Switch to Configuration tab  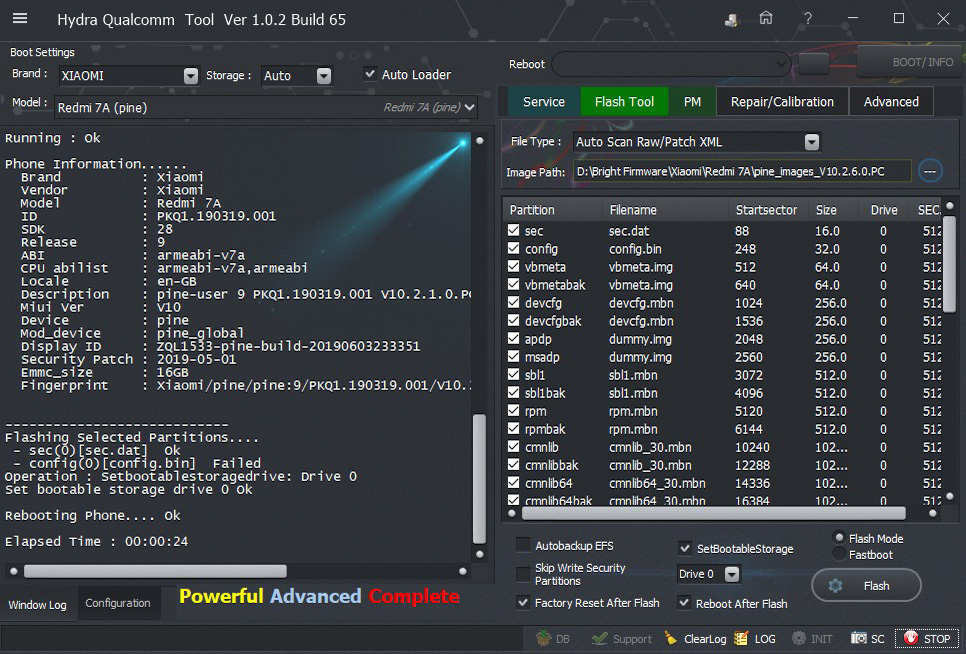[118, 603]
